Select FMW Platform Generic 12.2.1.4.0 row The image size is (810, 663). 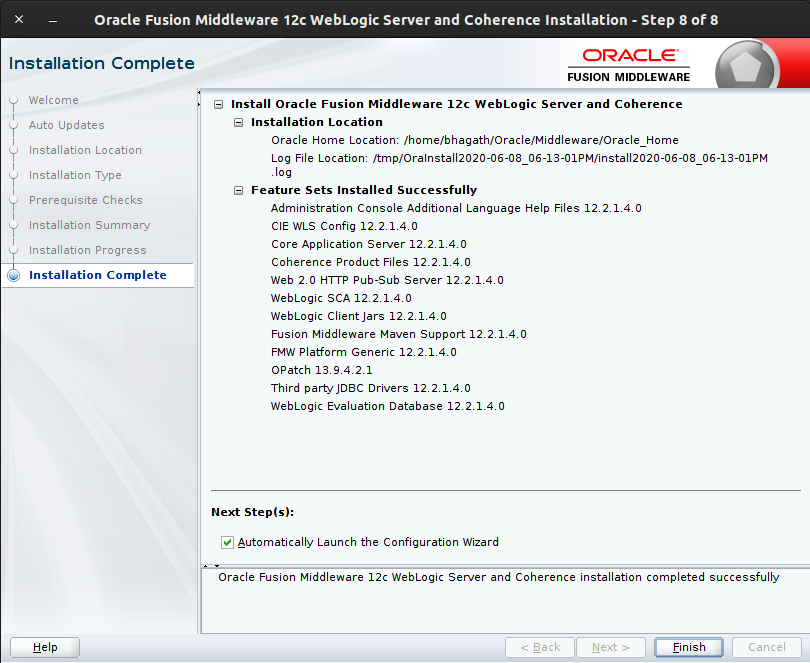[x=364, y=352]
